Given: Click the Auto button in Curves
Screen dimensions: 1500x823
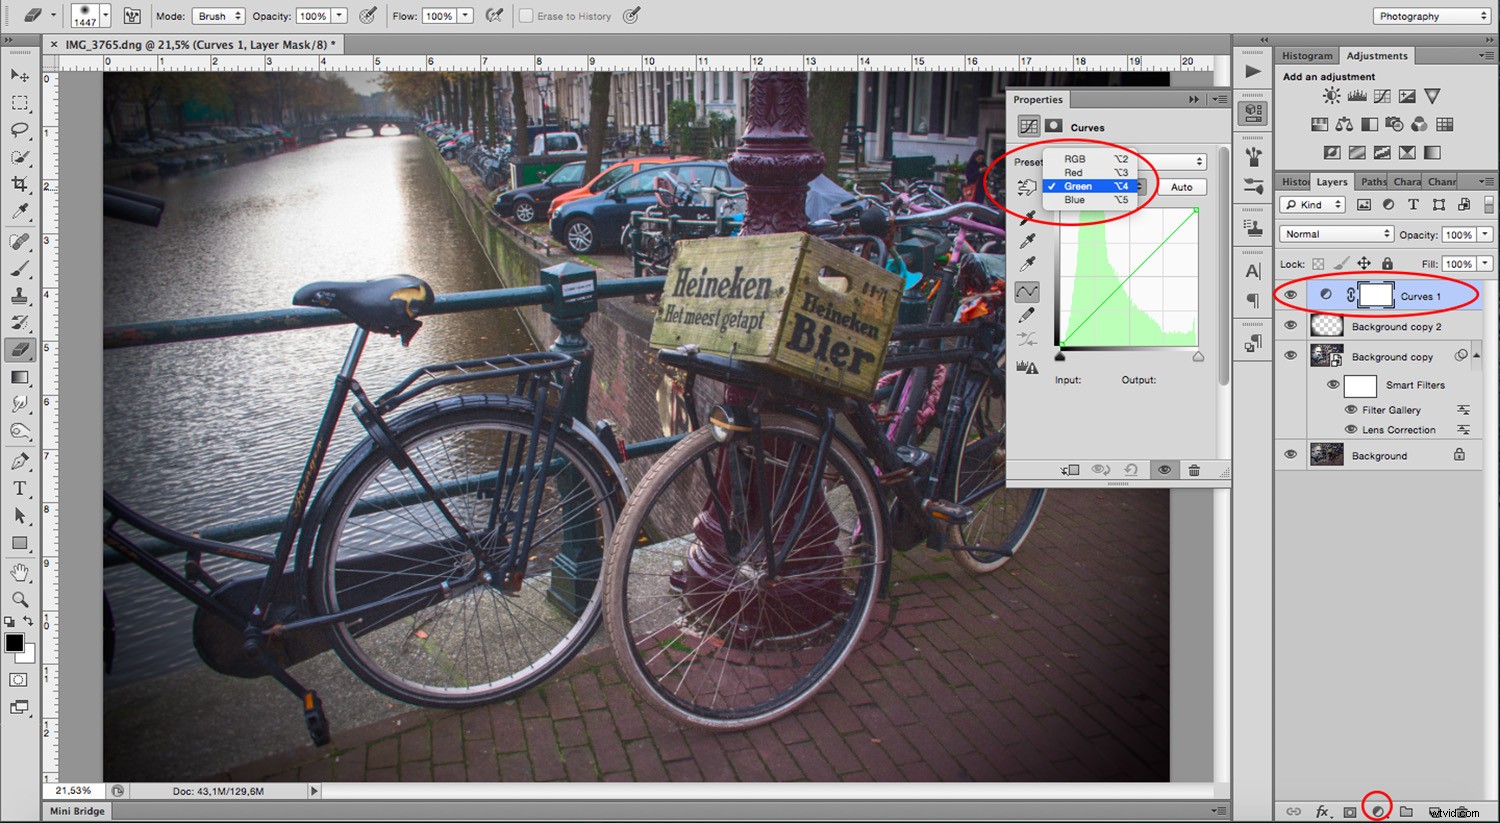Looking at the screenshot, I should 1181,187.
